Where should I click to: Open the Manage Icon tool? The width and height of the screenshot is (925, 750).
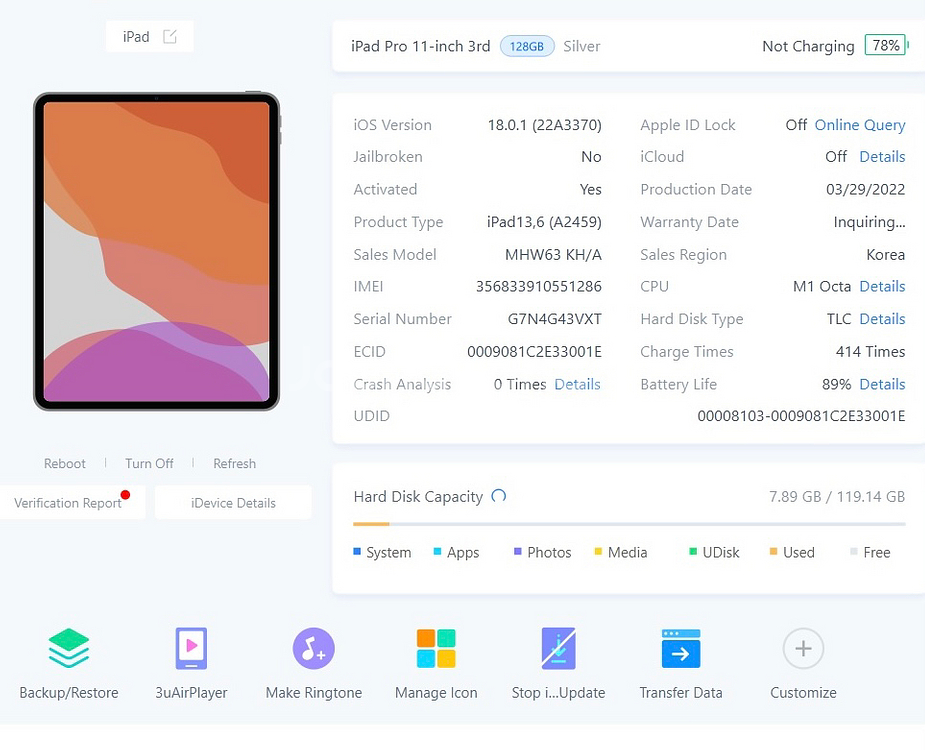coord(436,648)
